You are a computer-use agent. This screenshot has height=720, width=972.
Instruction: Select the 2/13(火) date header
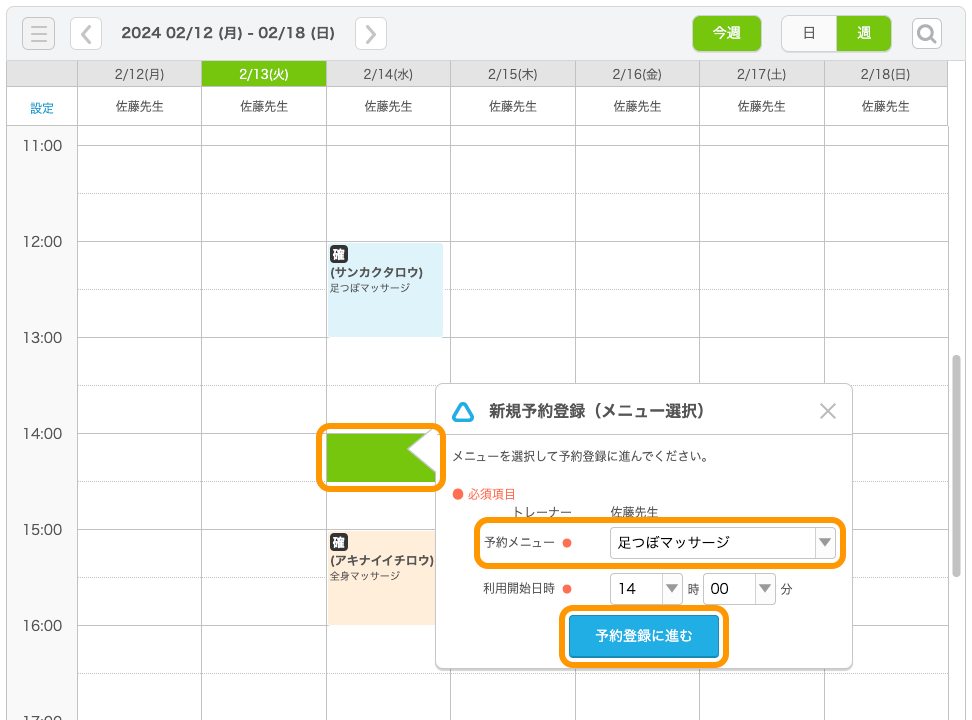[264, 74]
